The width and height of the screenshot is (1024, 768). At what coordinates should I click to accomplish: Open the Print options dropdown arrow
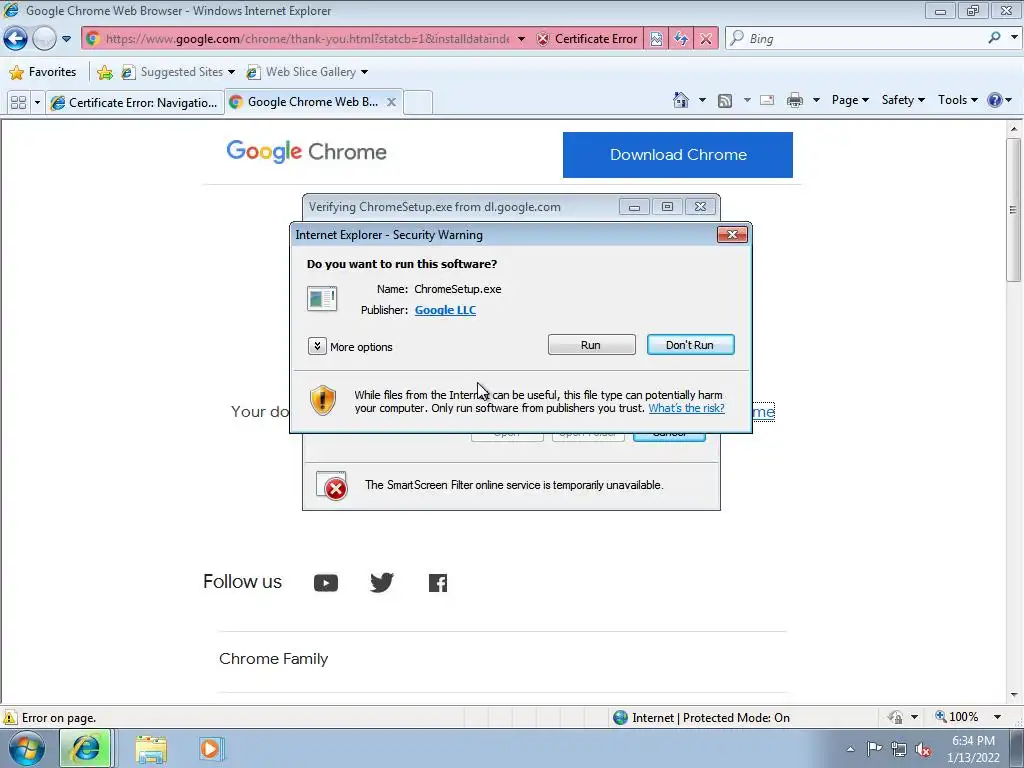pyautogui.click(x=816, y=100)
